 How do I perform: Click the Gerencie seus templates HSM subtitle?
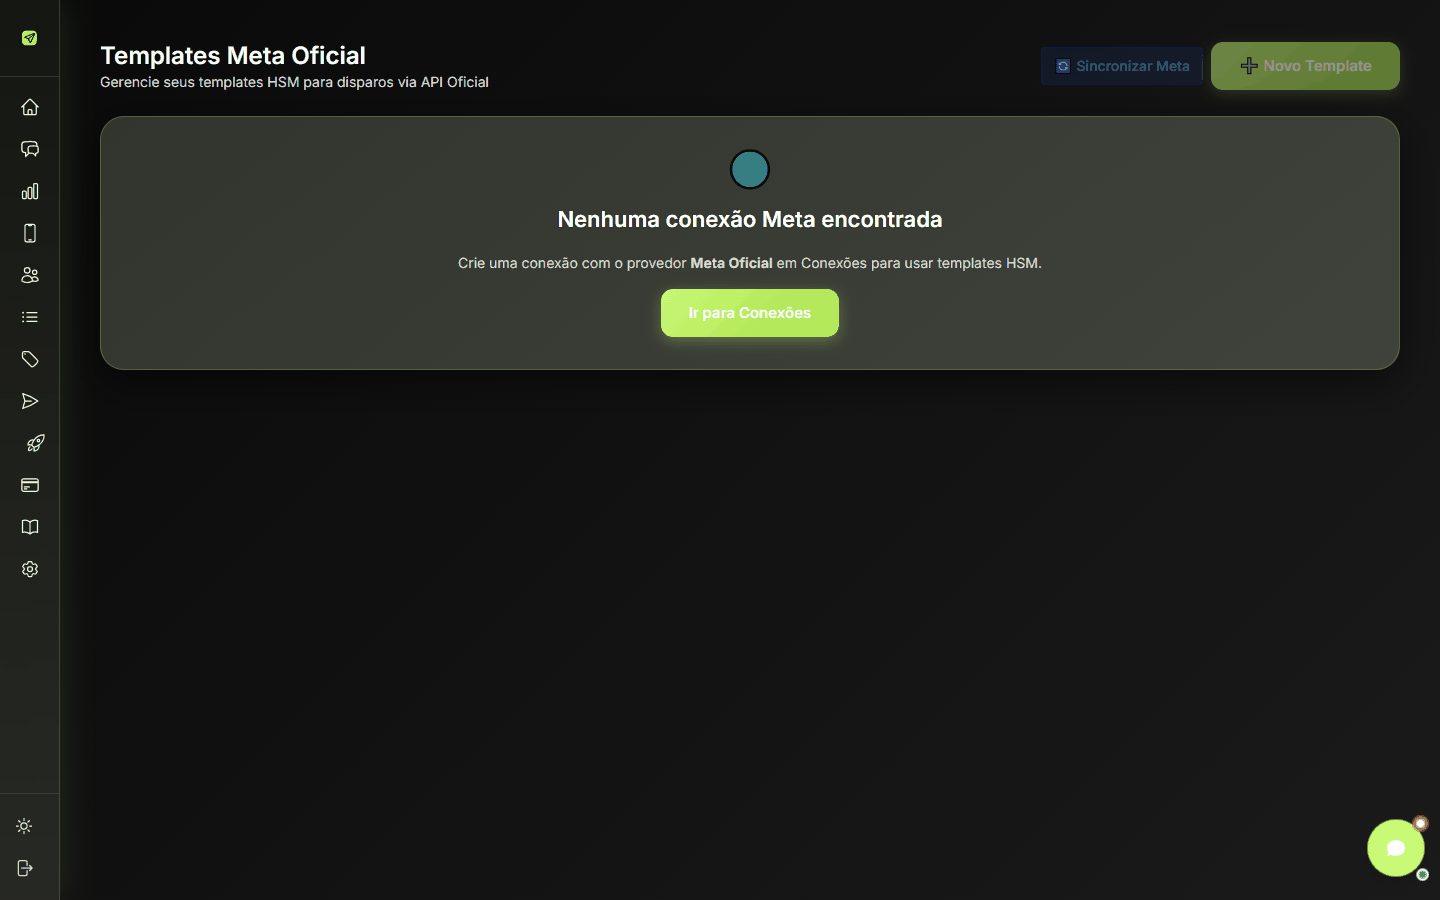pyautogui.click(x=294, y=82)
